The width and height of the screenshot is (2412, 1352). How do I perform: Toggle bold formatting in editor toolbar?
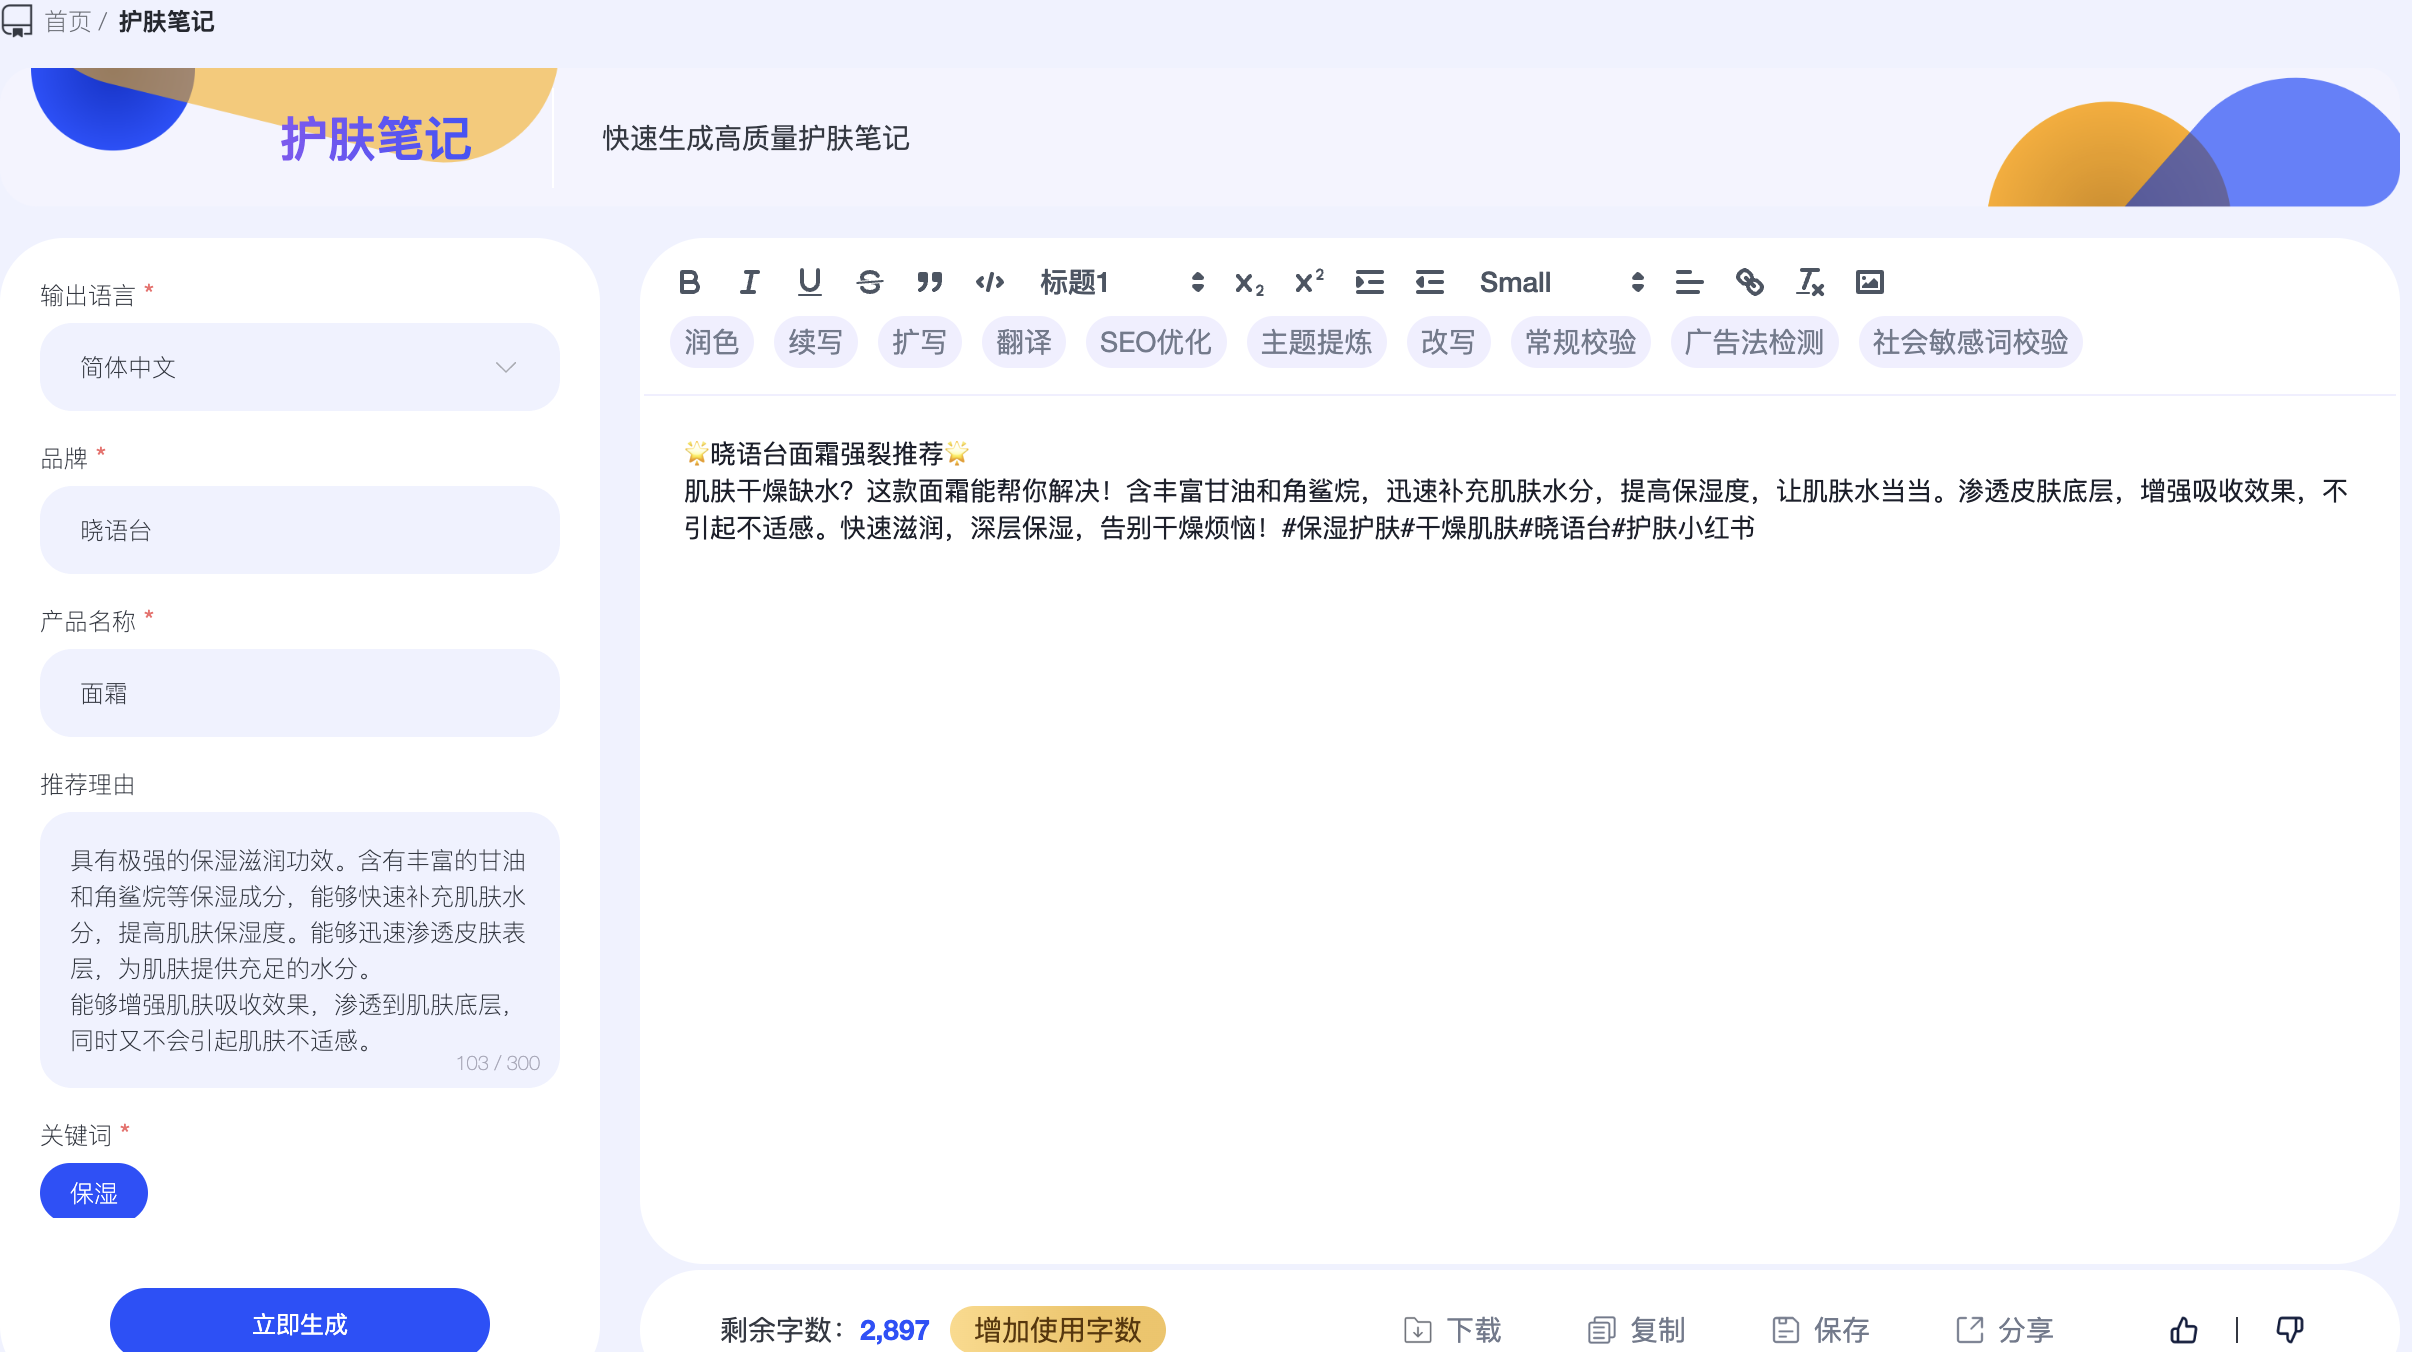point(689,282)
